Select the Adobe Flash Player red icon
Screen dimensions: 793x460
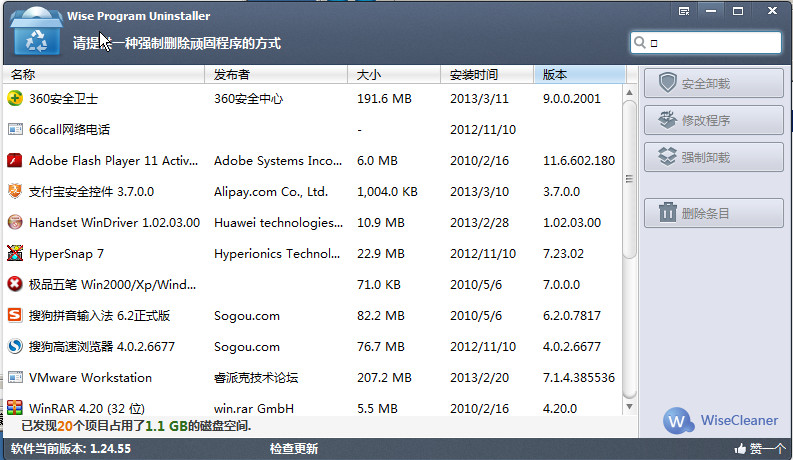click(x=15, y=160)
